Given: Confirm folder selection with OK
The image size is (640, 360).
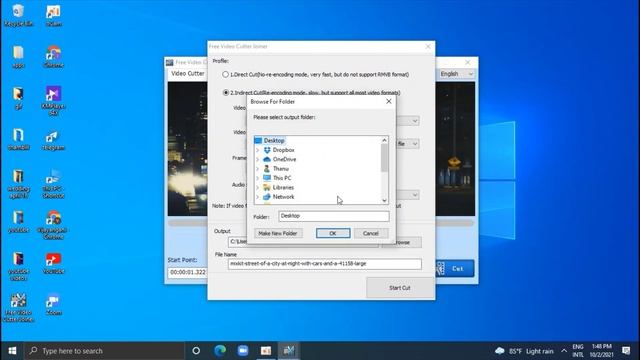Looking at the screenshot, I should [x=333, y=233].
